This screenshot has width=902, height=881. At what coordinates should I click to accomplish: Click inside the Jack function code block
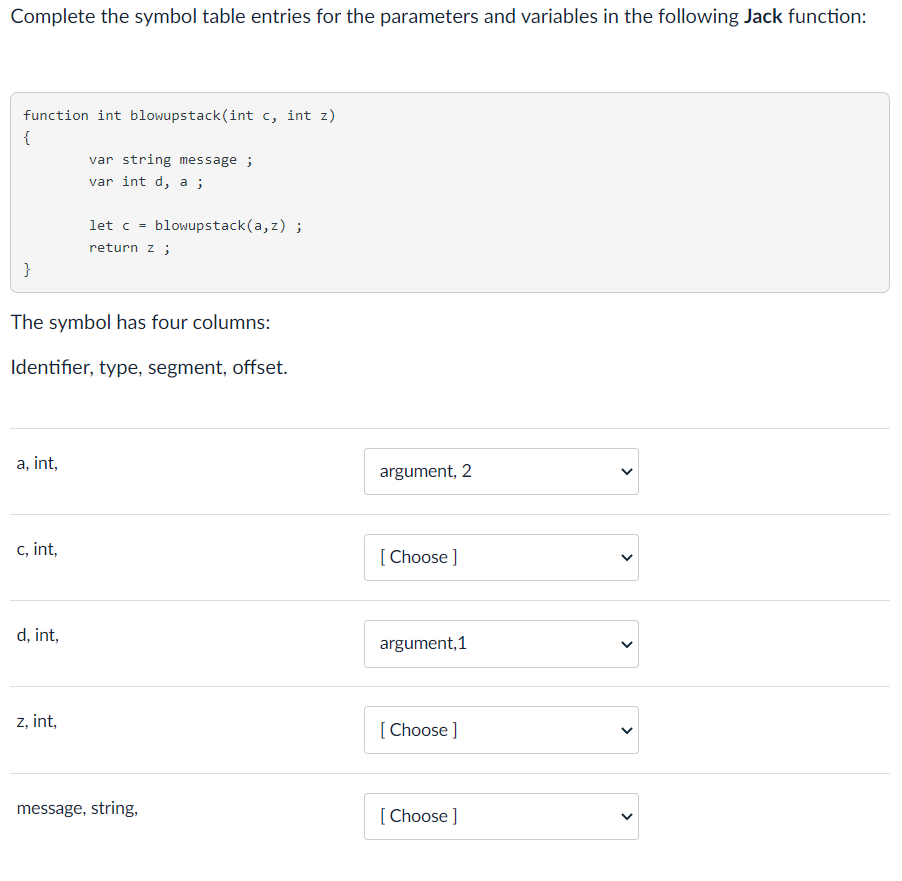[x=450, y=190]
